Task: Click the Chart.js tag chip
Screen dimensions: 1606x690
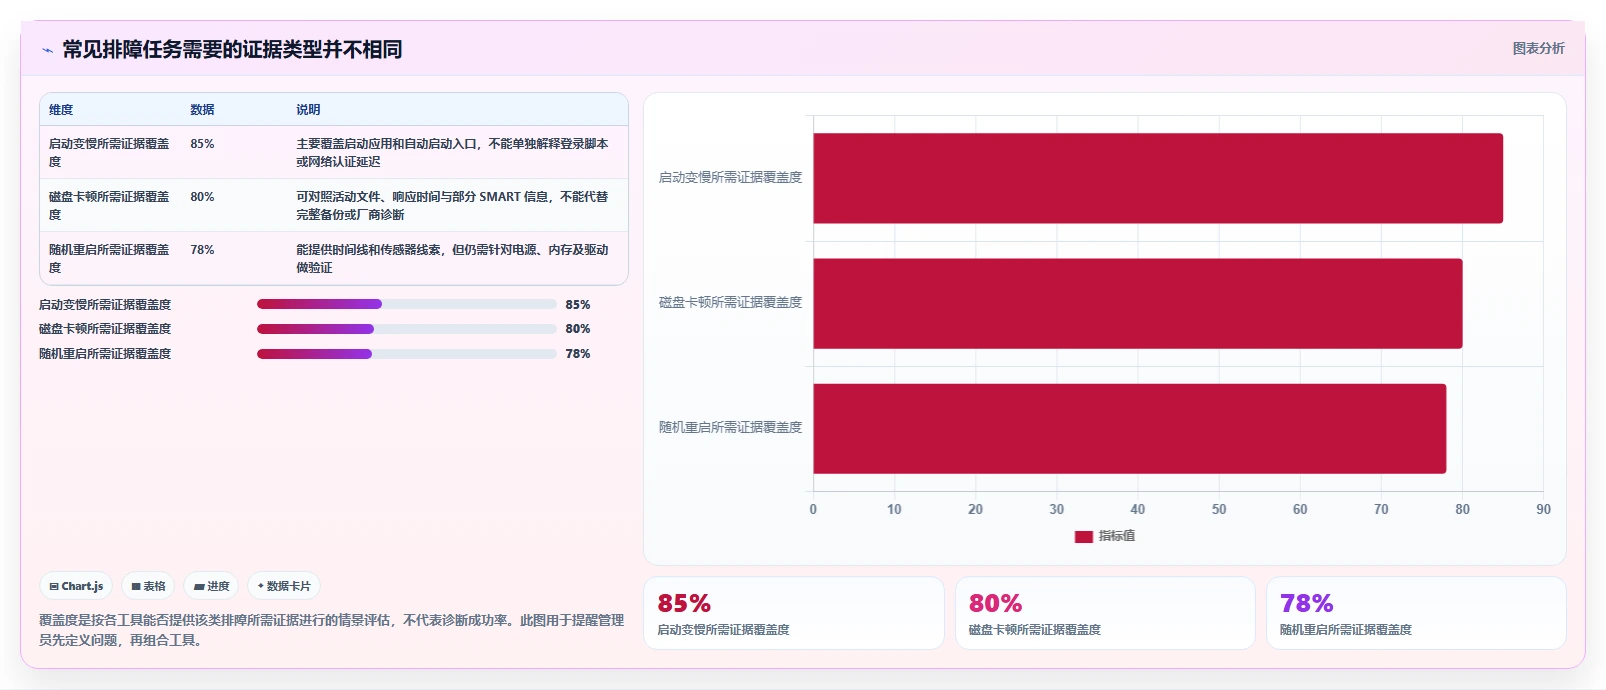Action: tap(76, 586)
